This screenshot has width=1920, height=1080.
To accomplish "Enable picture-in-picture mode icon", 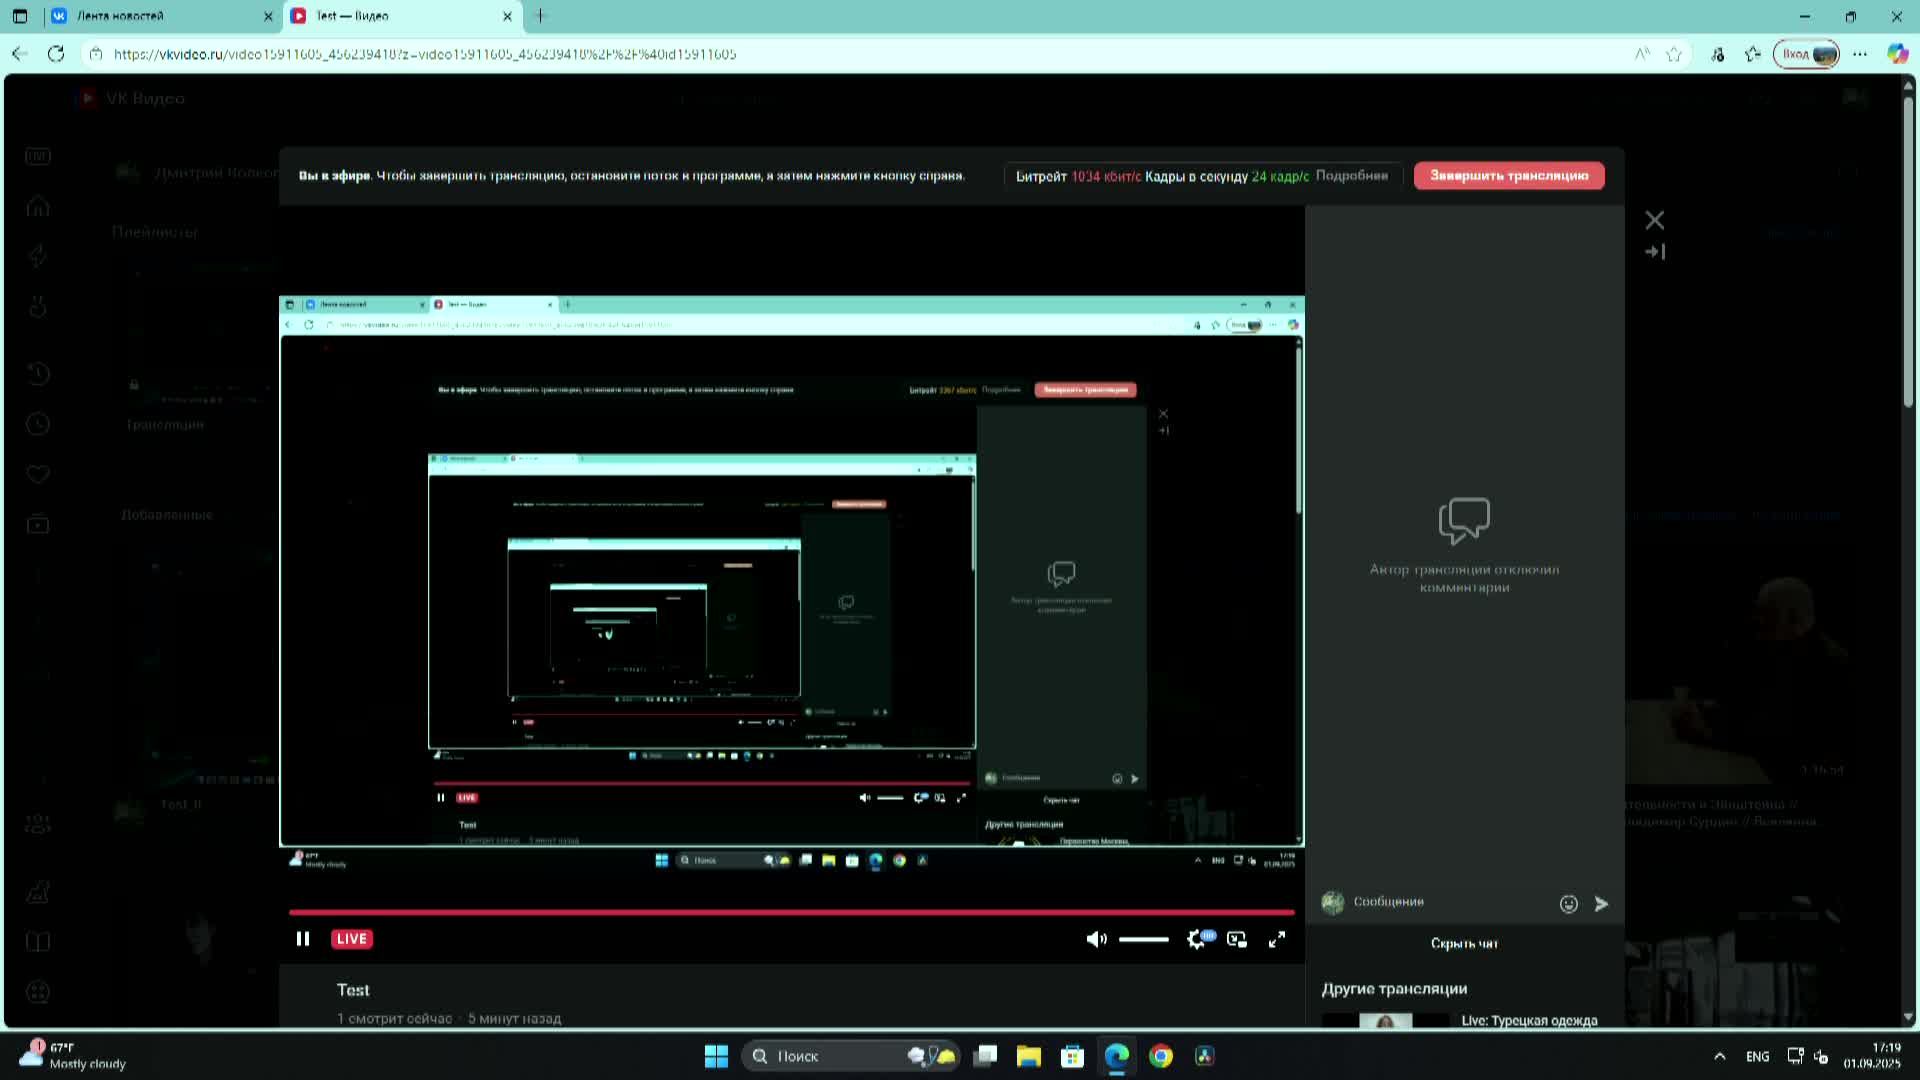I will [1237, 939].
